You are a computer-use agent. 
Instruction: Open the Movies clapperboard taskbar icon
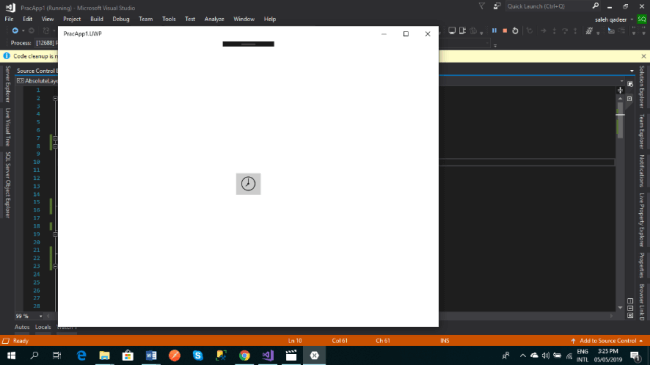(291, 355)
